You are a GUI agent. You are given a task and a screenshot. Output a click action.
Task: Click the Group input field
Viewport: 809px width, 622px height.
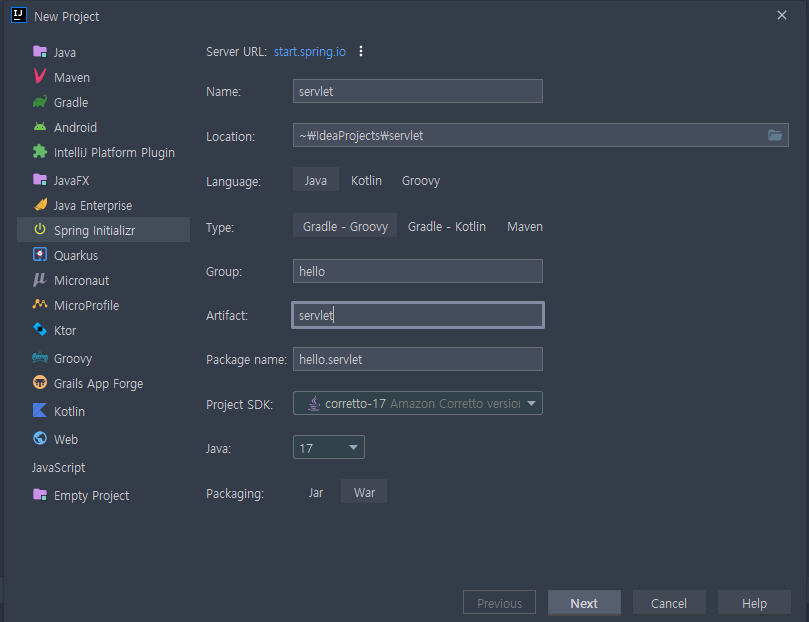(x=417, y=271)
